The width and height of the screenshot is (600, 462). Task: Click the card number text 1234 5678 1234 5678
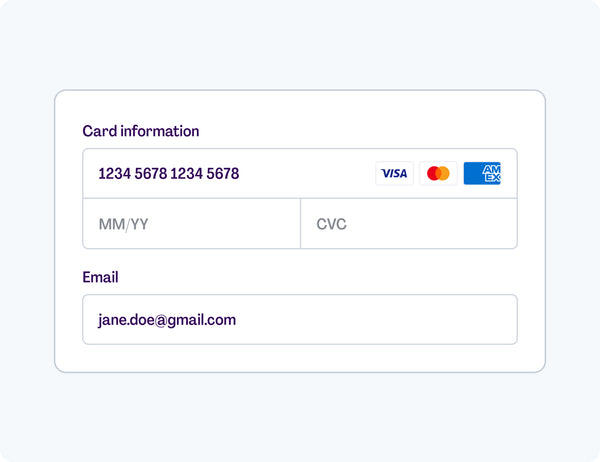point(168,174)
